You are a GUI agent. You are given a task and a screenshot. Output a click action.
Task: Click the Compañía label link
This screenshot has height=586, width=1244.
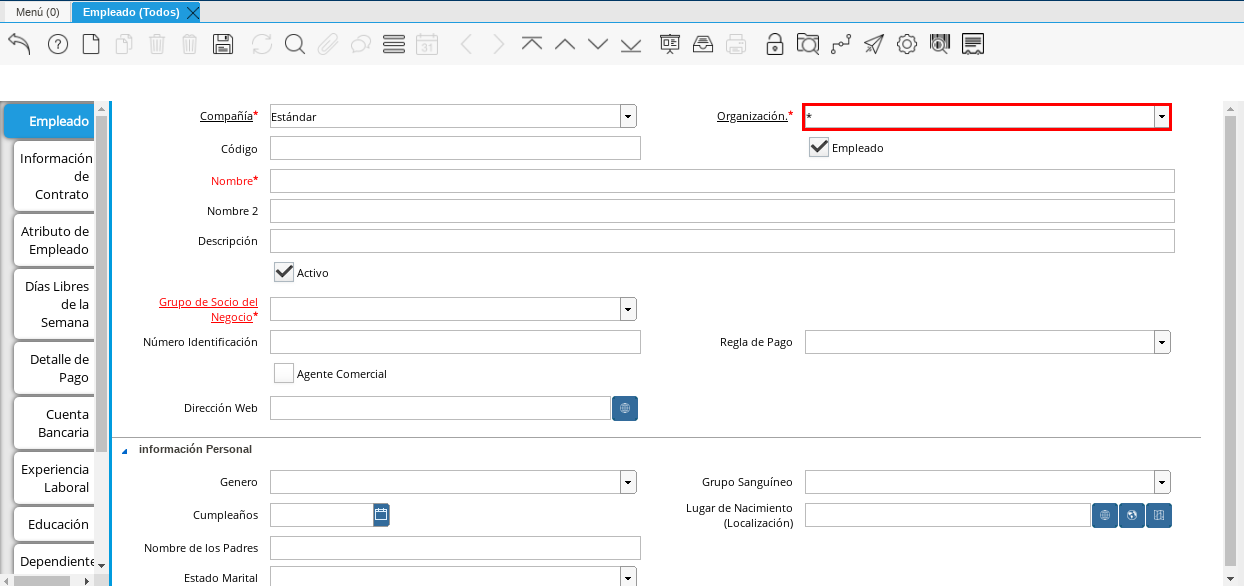(x=226, y=116)
